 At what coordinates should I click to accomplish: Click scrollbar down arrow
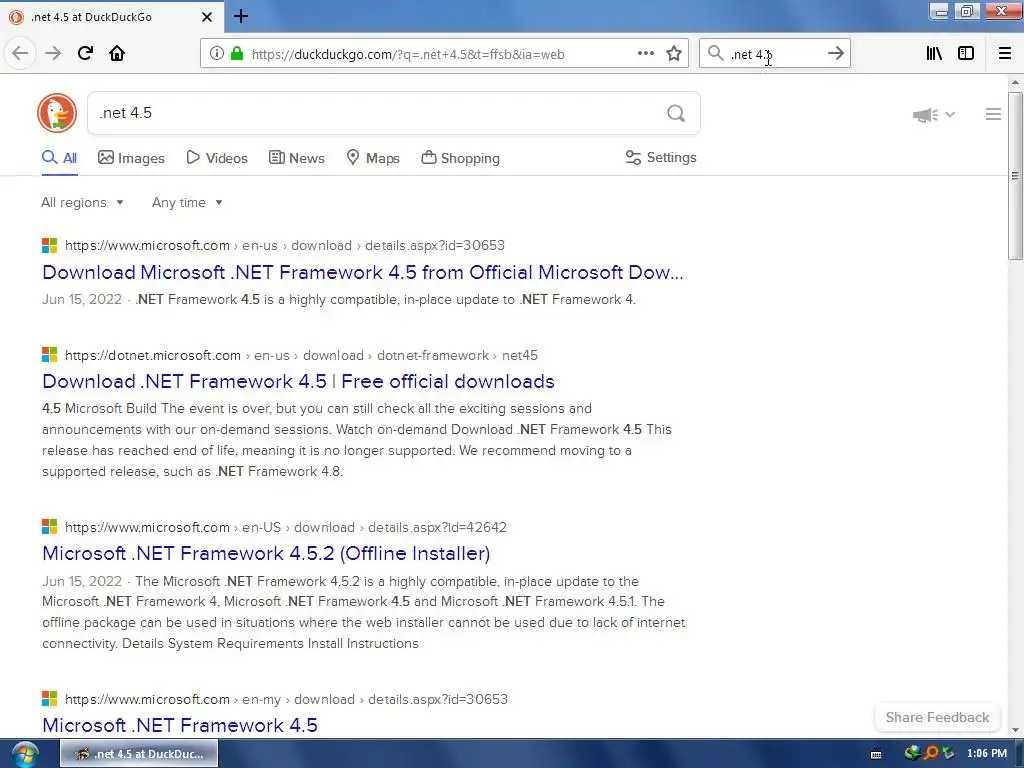click(1015, 730)
